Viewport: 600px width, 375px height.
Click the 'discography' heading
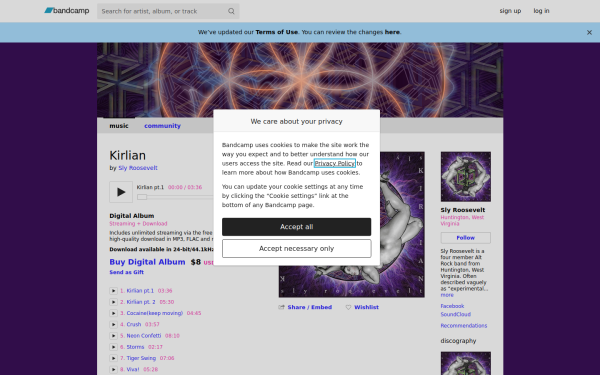point(458,341)
